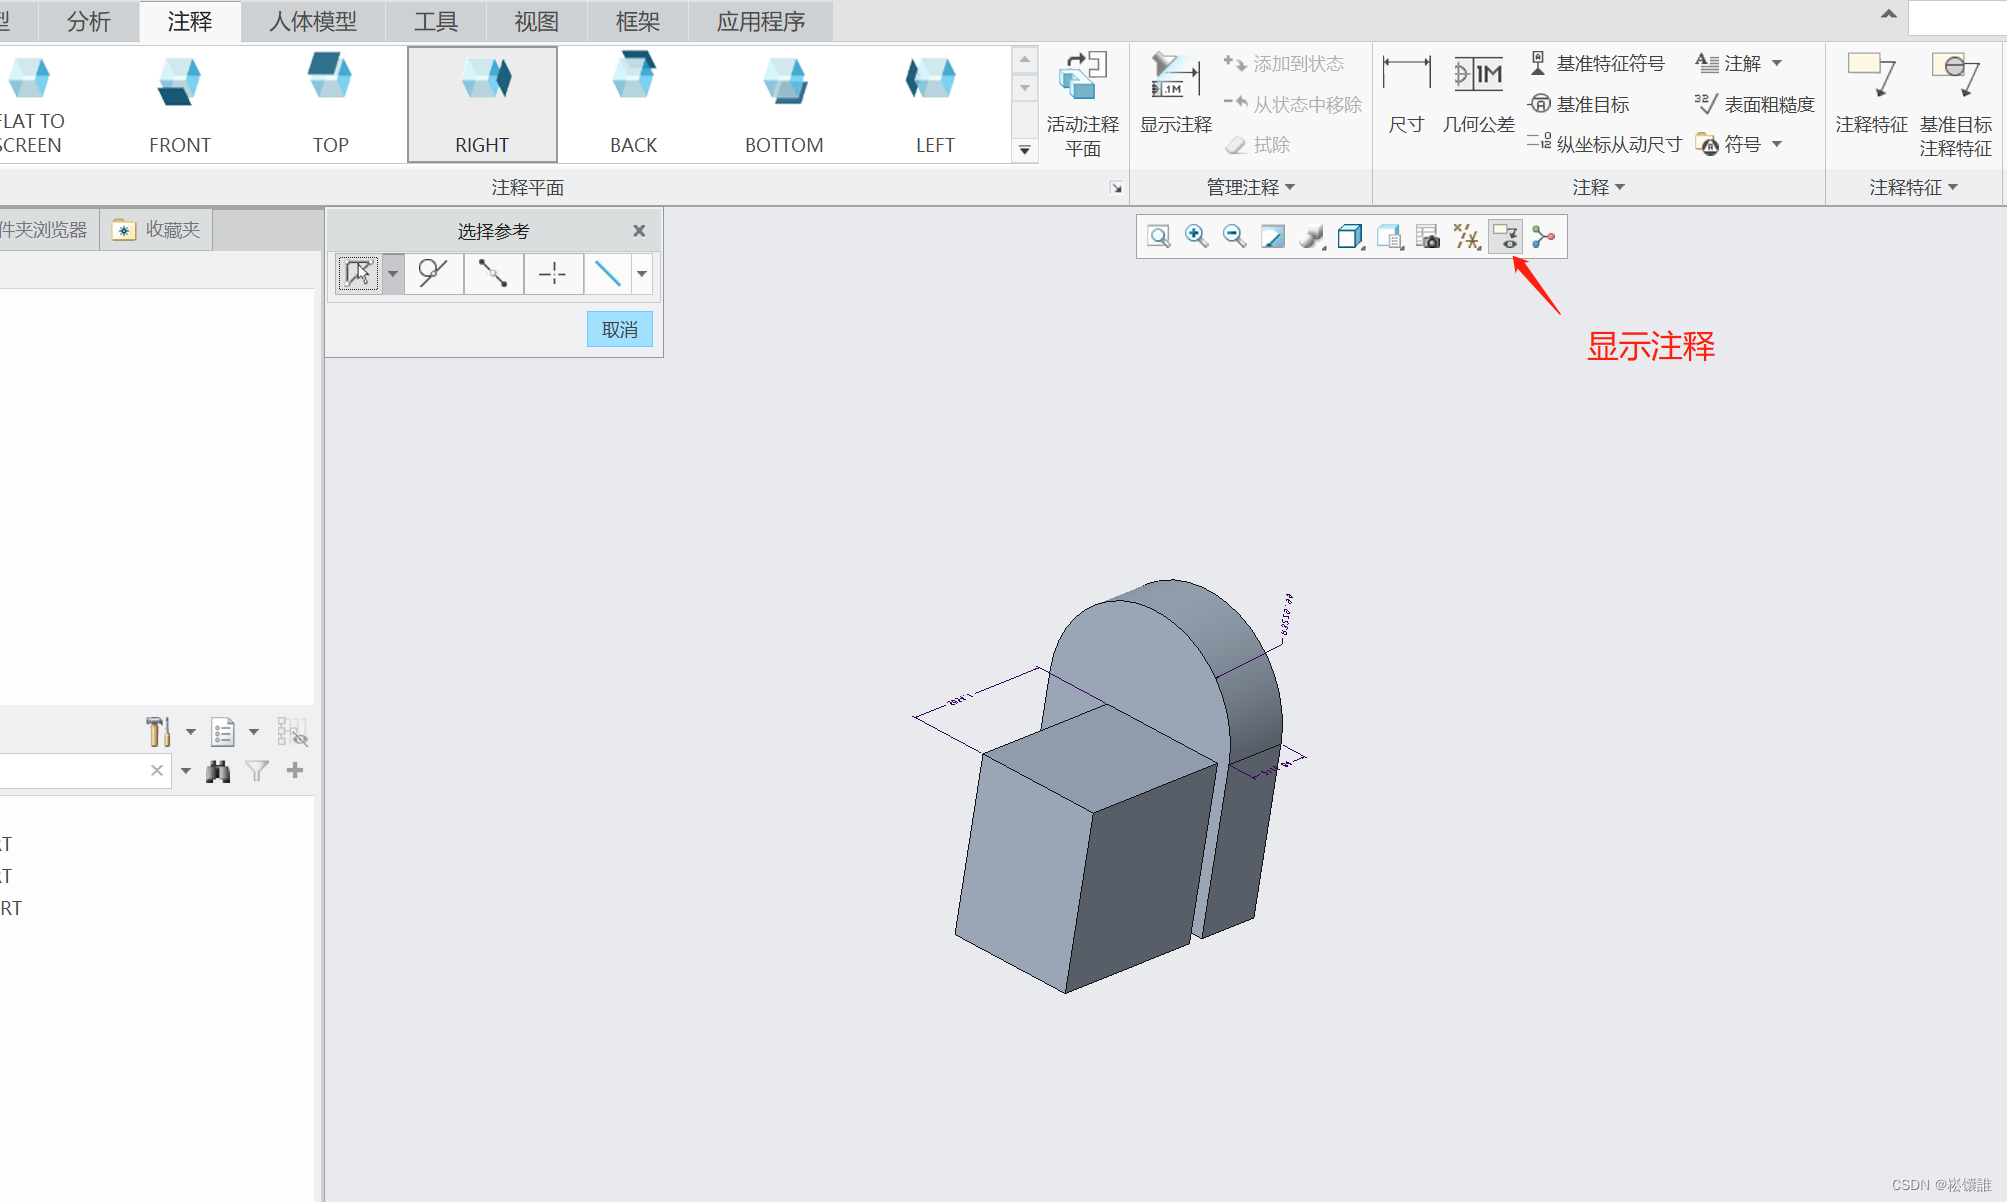
Task: Close the 选择参考 dialog
Action: (x=639, y=231)
